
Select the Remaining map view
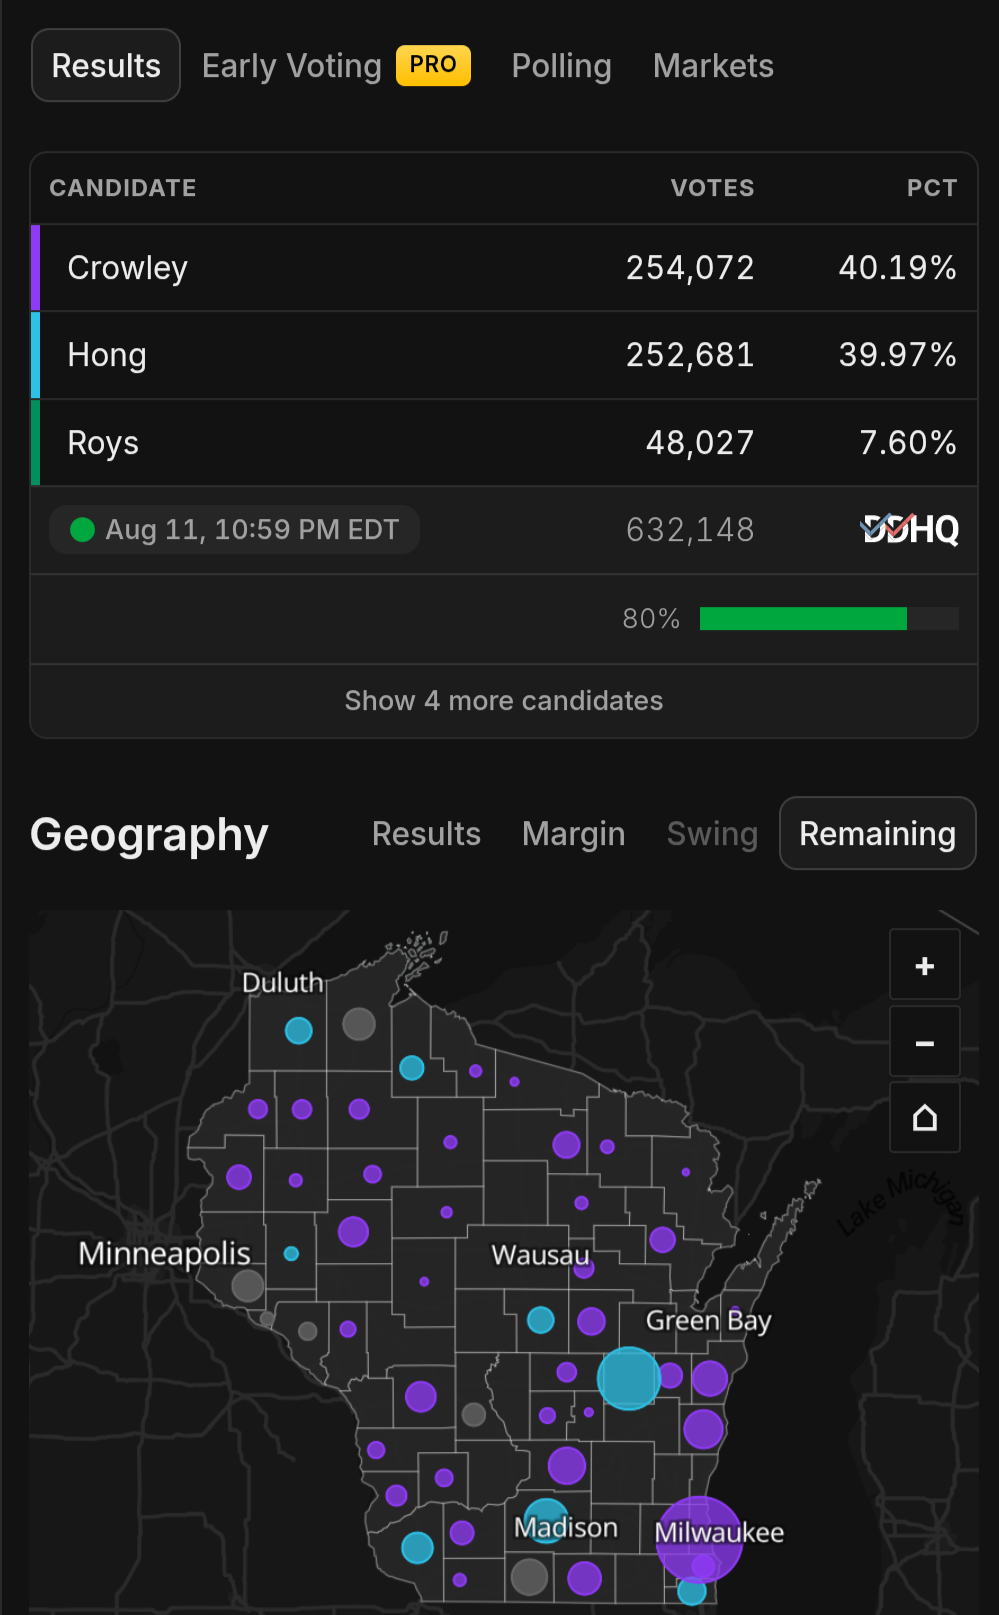coord(877,834)
